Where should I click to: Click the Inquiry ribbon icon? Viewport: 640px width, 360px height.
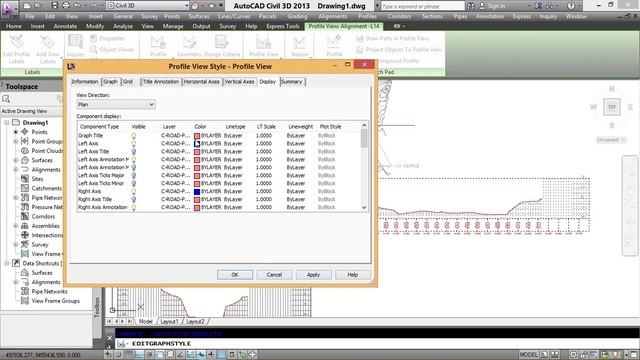[x=76, y=42]
